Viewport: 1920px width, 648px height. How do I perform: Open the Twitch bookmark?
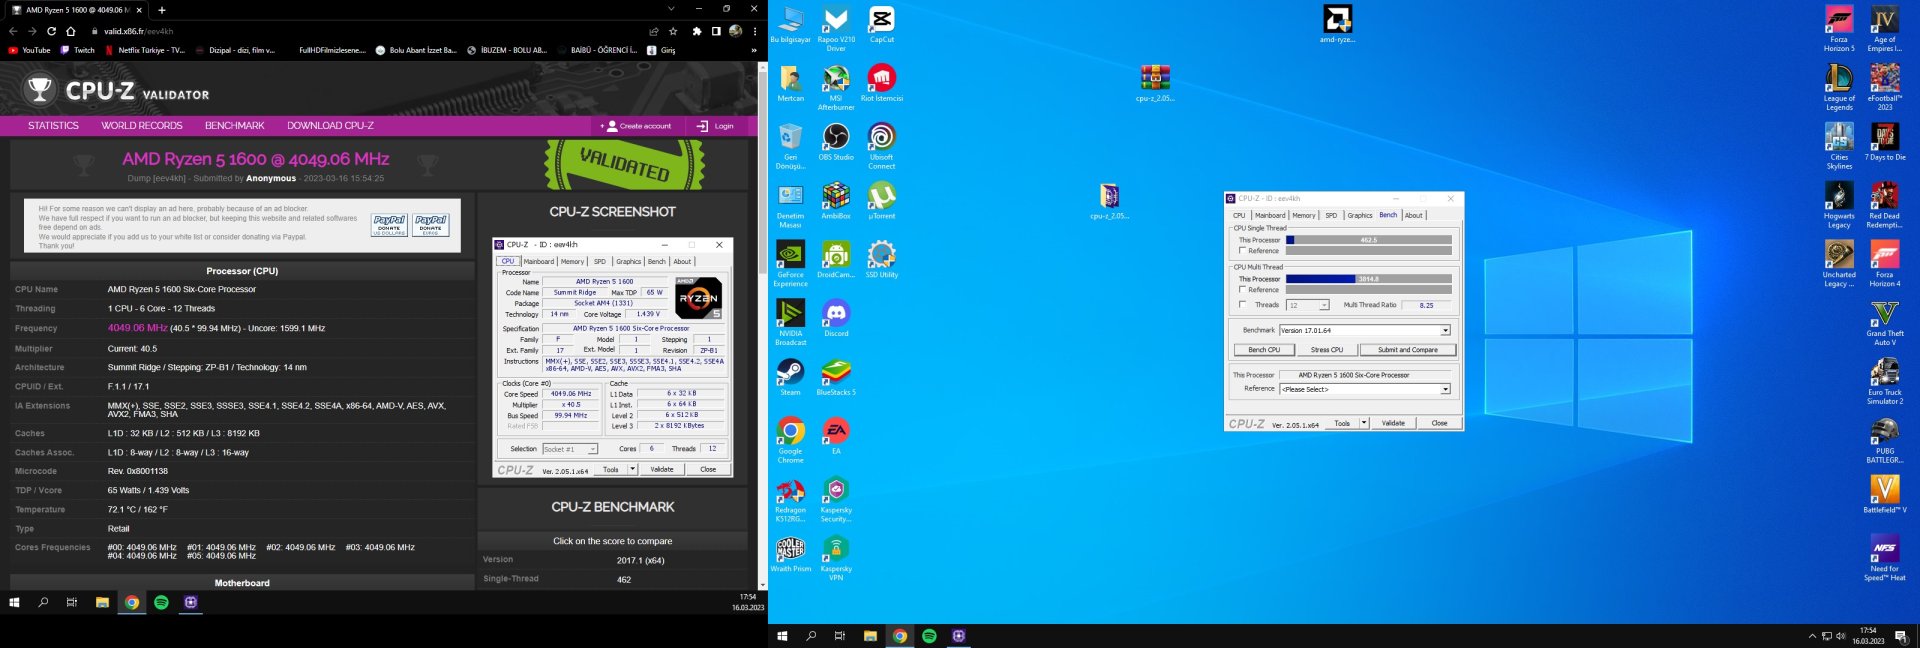click(x=78, y=50)
